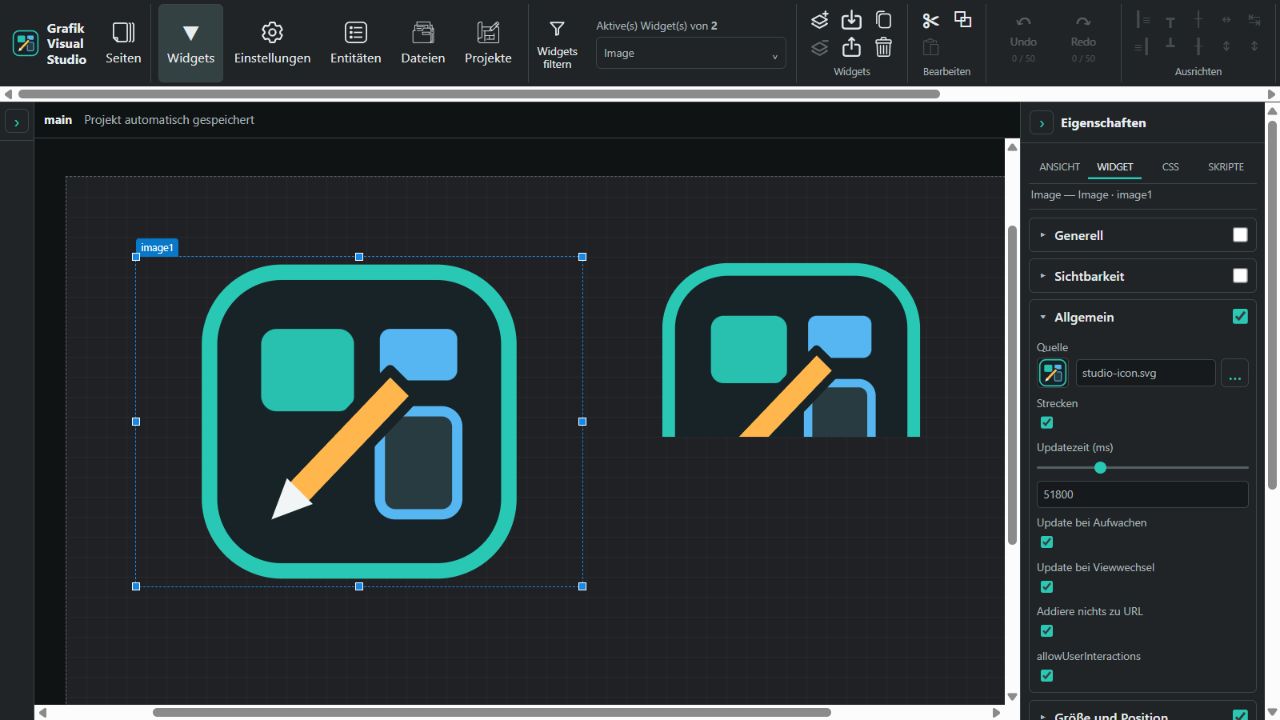Click the overlapping squares icon in Bearbeiten

click(x=962, y=19)
